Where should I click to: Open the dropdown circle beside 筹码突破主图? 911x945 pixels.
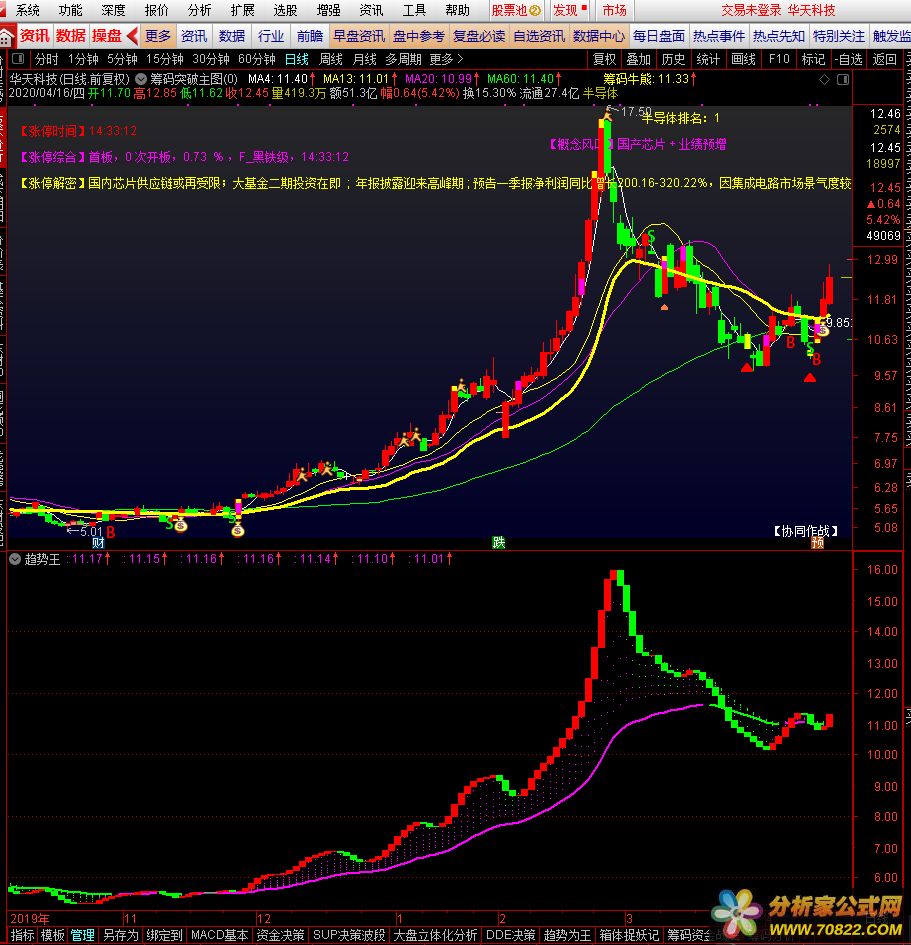tap(141, 79)
